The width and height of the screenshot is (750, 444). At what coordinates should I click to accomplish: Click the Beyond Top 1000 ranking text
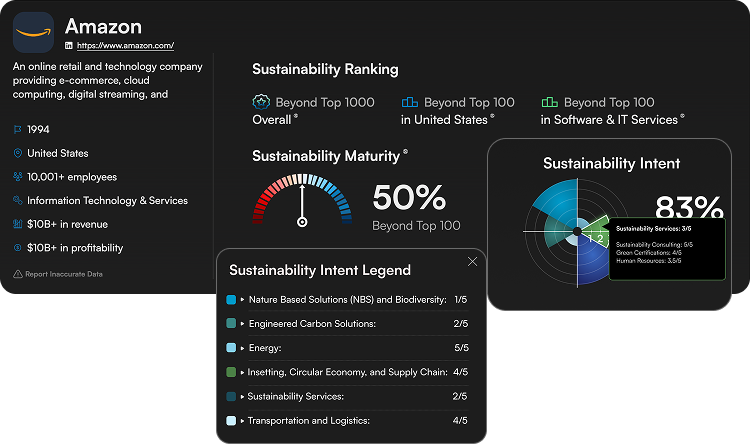click(325, 102)
